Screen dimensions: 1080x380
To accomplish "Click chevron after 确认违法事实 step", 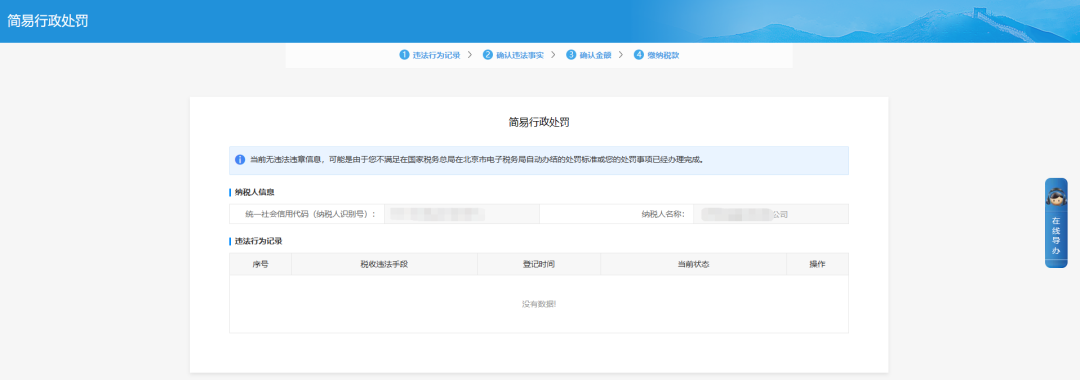I will pyautogui.click(x=553, y=55).
